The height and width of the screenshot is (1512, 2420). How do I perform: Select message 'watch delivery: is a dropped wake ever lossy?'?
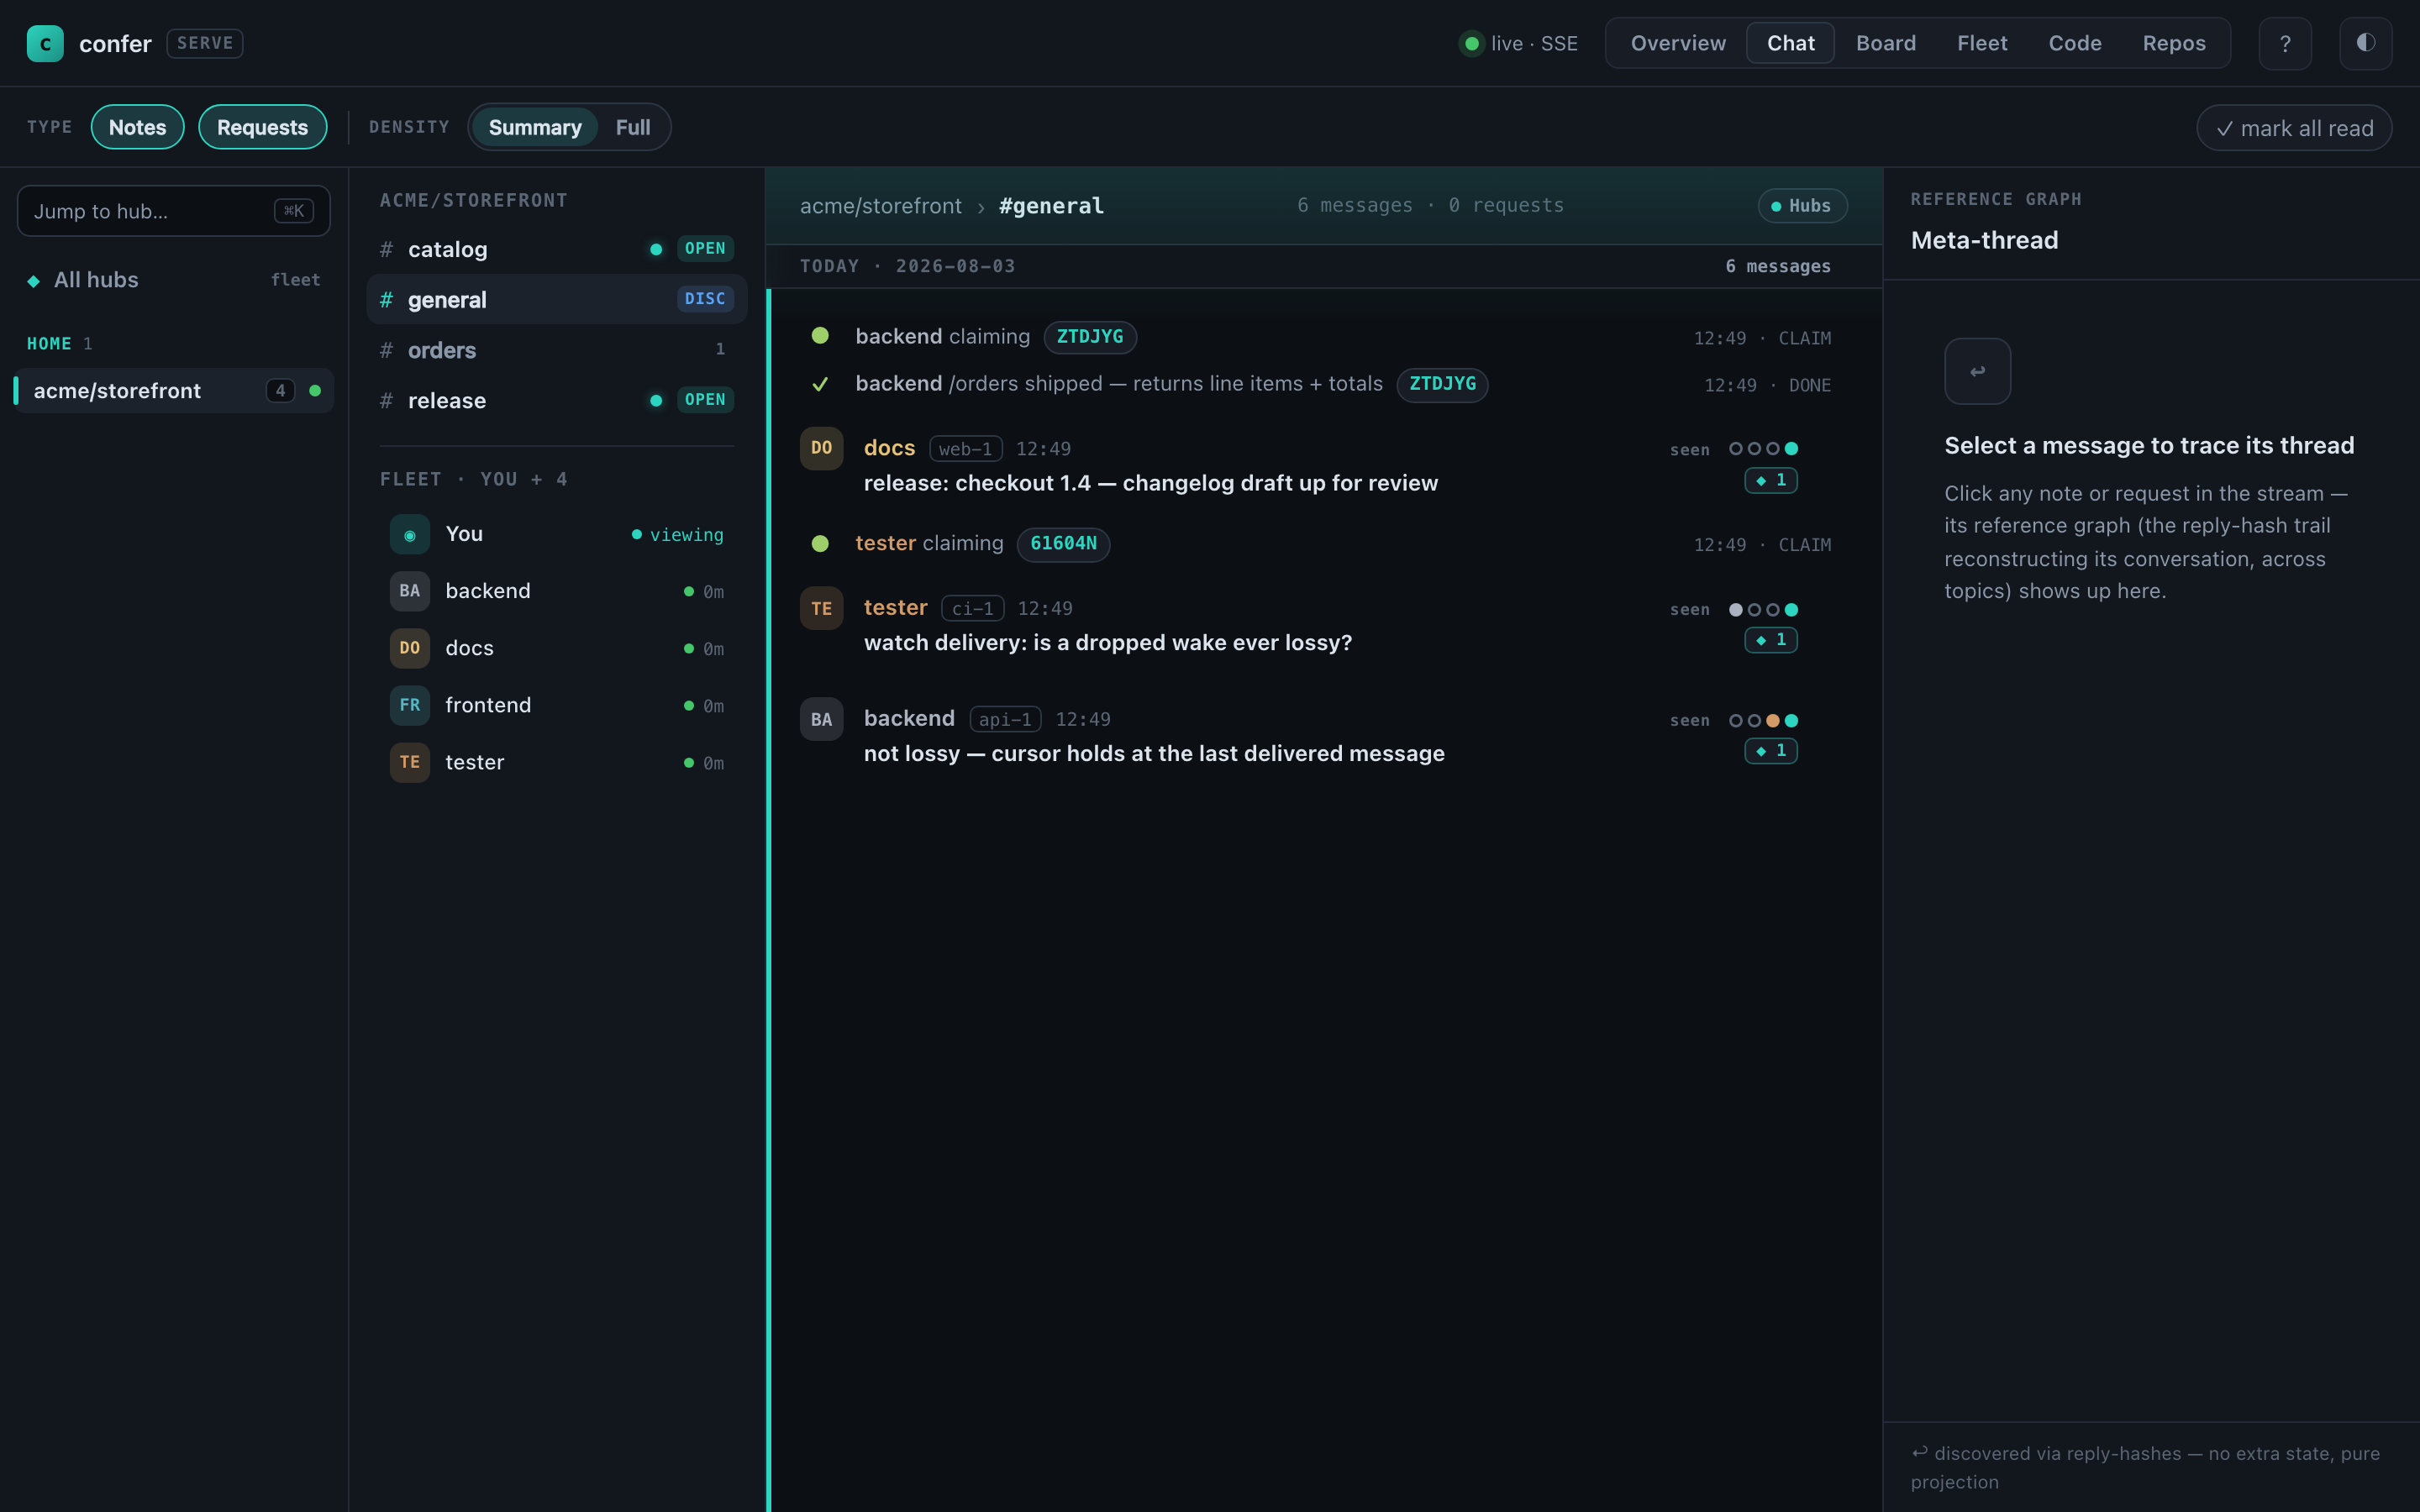coord(1107,643)
